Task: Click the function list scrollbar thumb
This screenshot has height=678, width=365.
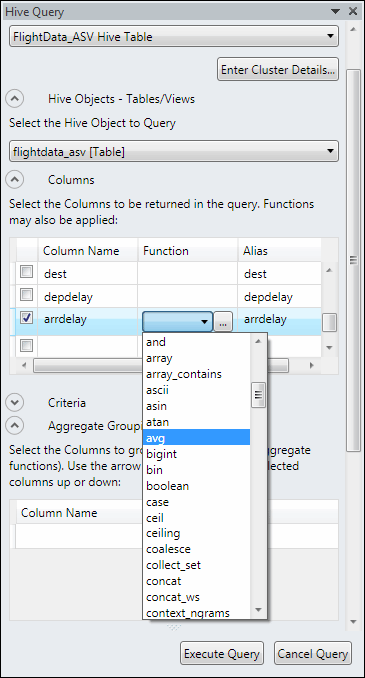Action: tap(259, 395)
